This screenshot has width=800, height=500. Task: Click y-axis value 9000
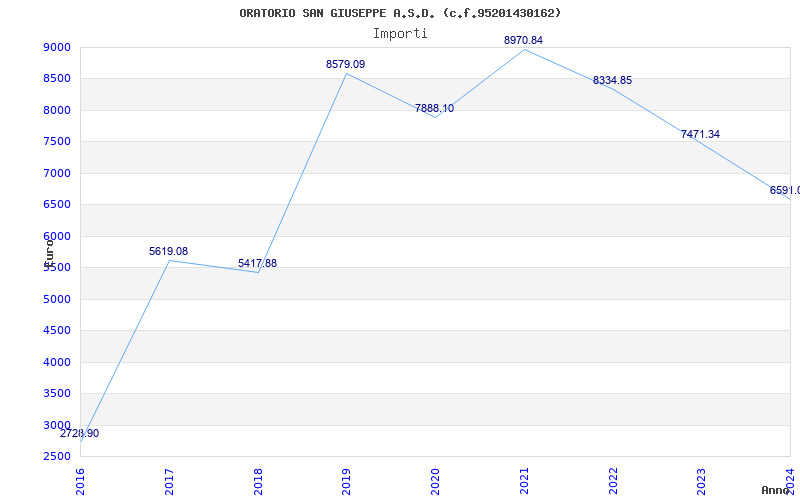point(57,47)
